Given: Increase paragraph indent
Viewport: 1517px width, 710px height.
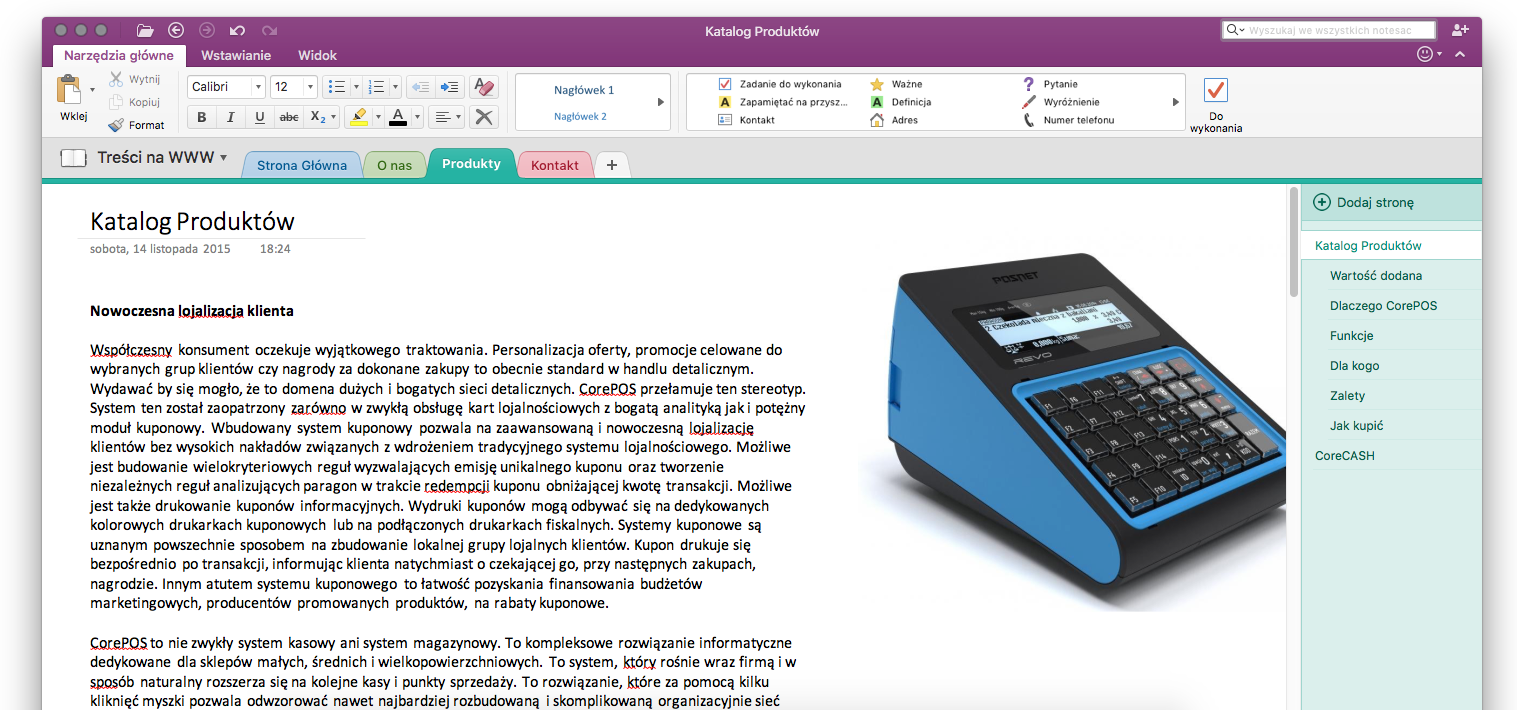Looking at the screenshot, I should click(x=450, y=87).
